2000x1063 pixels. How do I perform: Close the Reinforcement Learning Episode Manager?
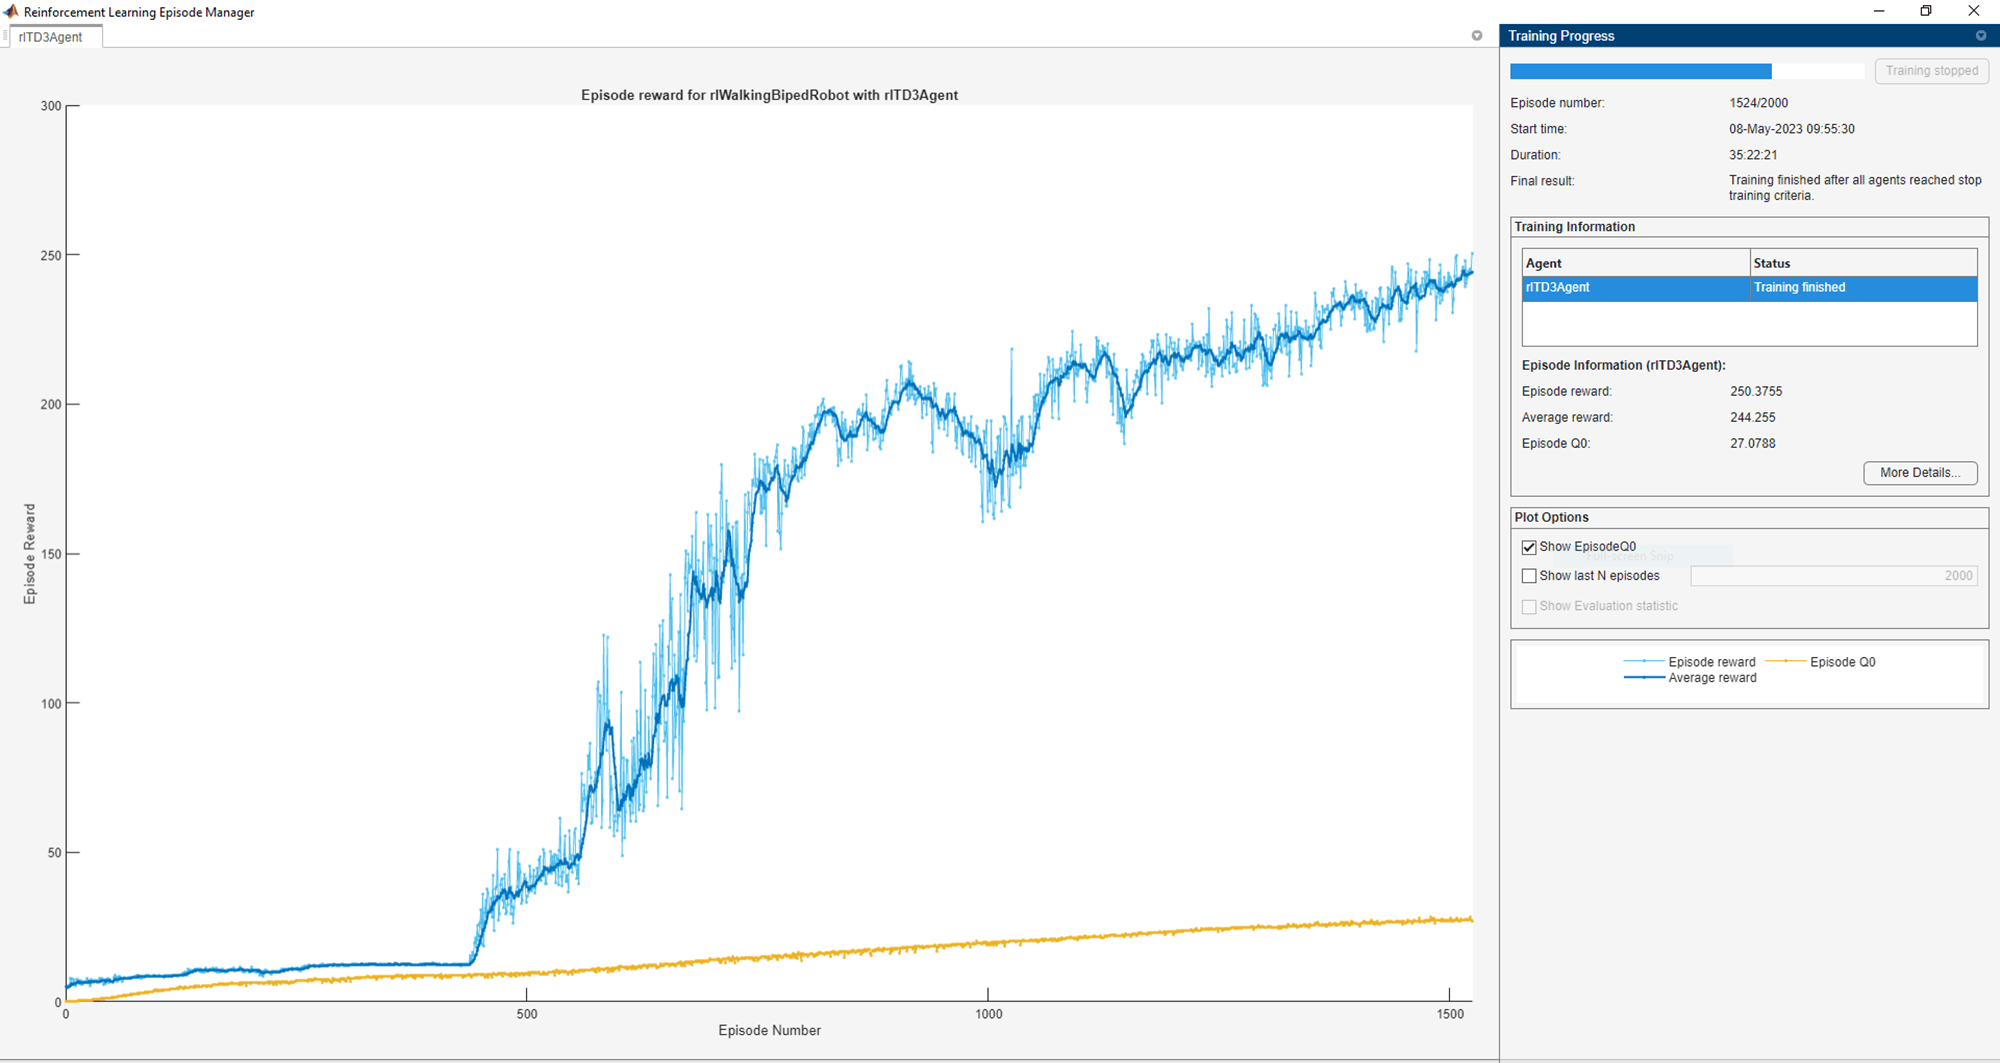click(1973, 11)
